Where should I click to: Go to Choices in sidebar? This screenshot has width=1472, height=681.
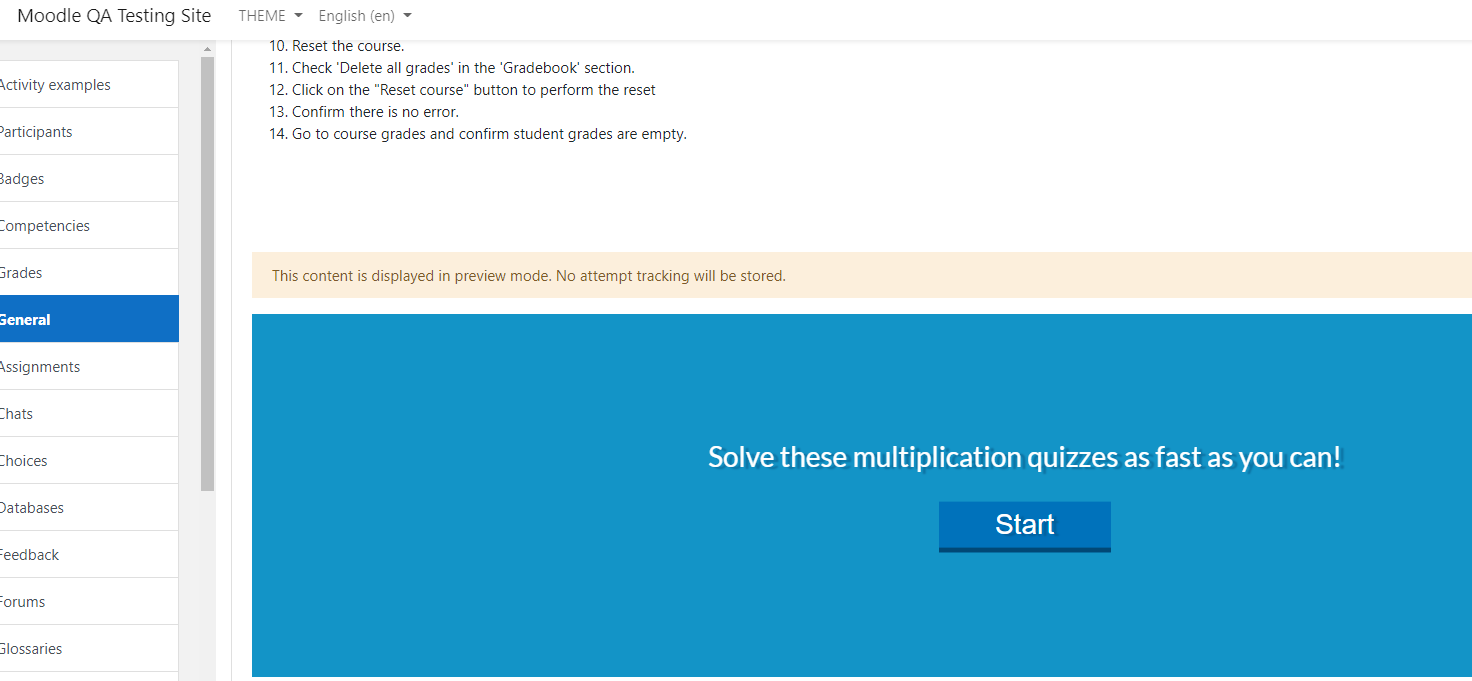pyautogui.click(x=89, y=461)
